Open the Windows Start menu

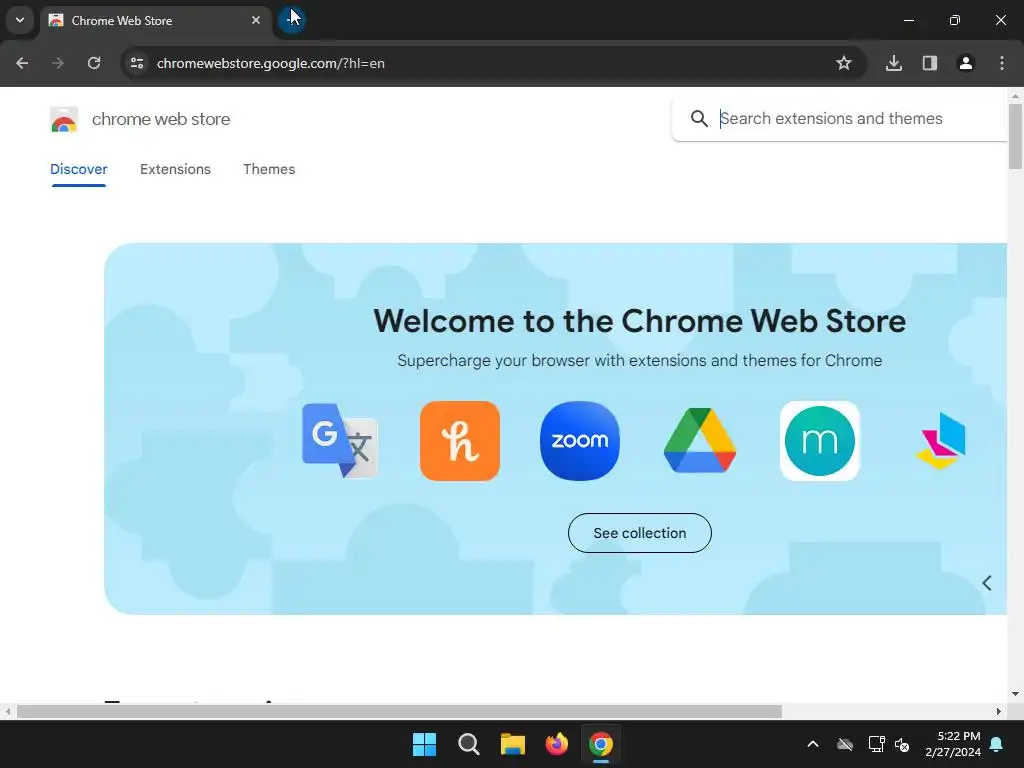point(424,744)
